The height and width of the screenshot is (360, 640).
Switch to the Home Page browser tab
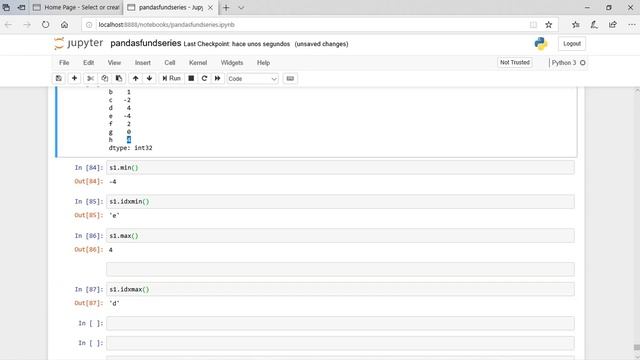point(76,7)
